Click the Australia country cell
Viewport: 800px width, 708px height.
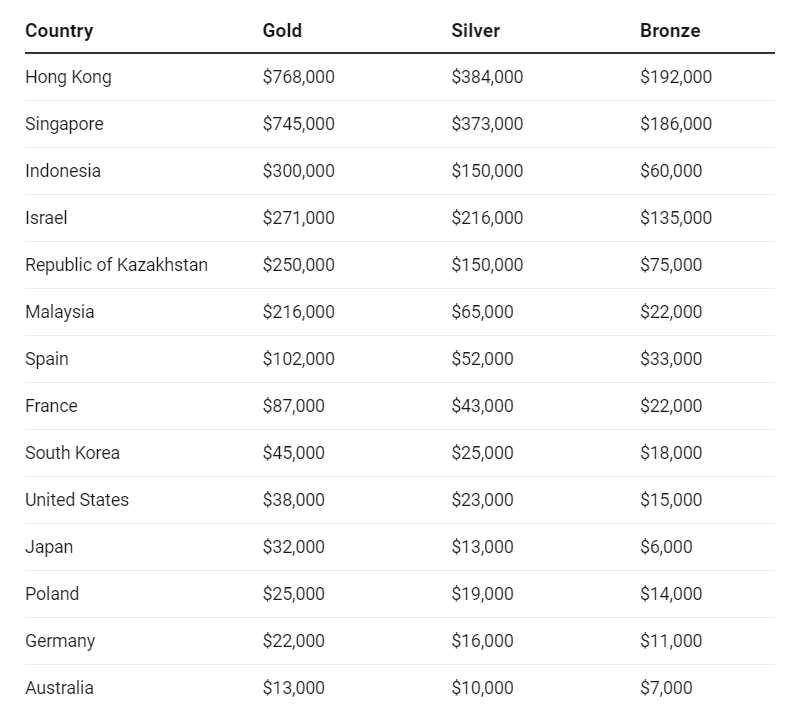tap(59, 688)
